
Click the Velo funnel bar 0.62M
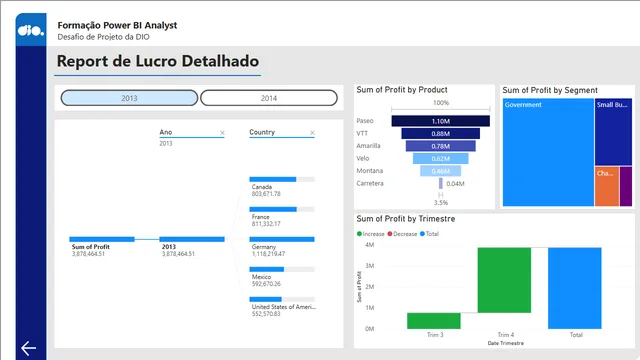point(440,158)
